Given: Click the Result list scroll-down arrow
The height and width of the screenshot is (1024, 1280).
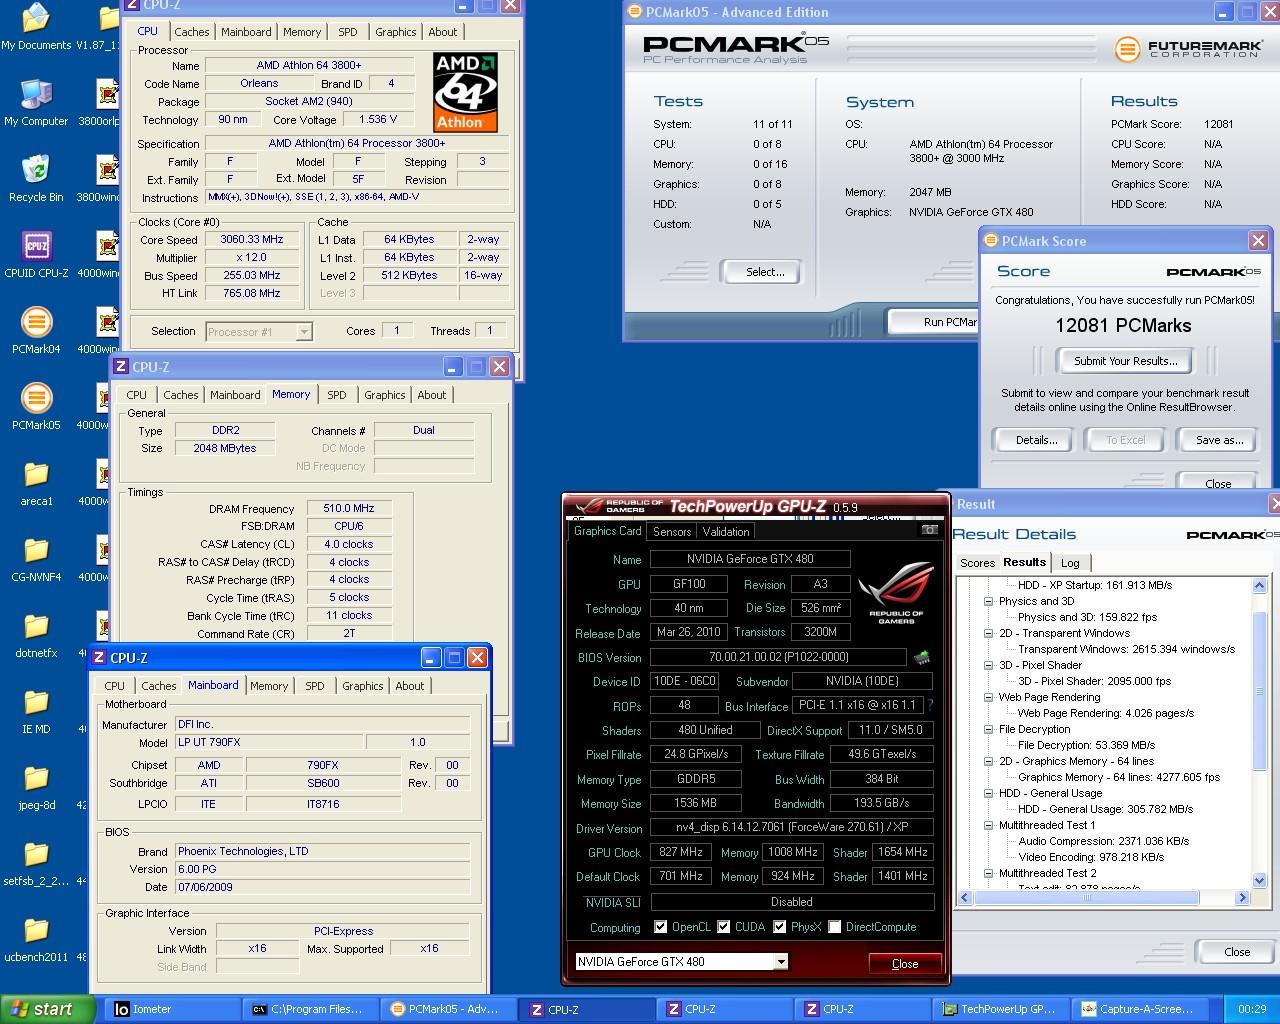Looking at the screenshot, I should tap(1259, 881).
